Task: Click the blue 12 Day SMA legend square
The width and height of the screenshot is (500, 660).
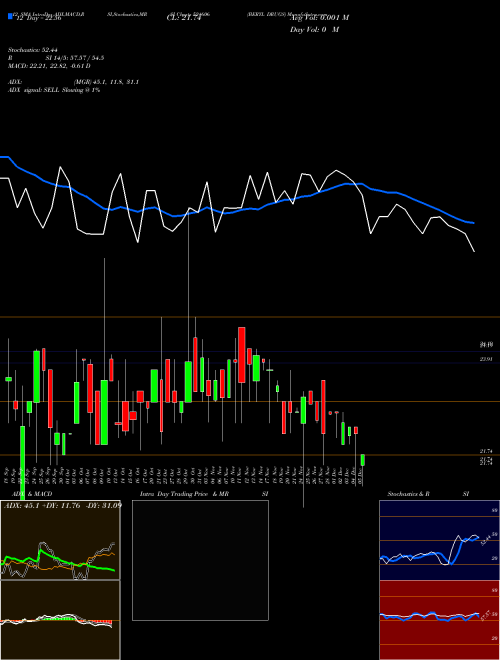Action: (x=11, y=16)
